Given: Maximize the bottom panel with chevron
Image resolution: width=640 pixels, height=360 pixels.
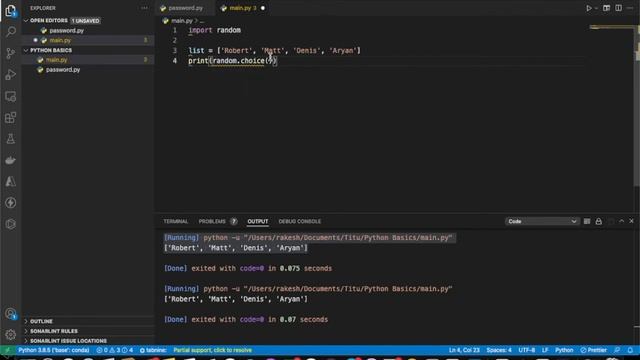Looking at the screenshot, I should (622, 221).
